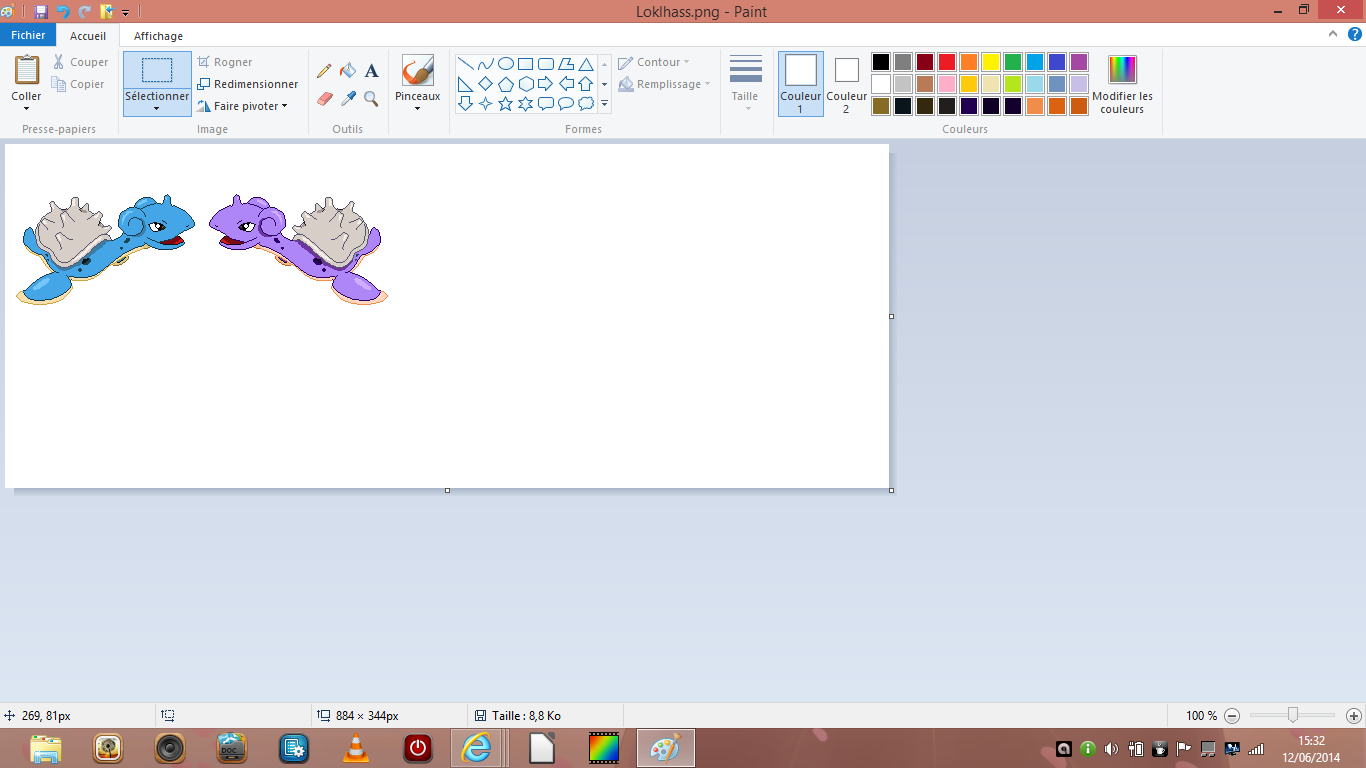Viewport: 1366px width, 768px height.
Task: Click the volume icon in system tray
Action: [x=1111, y=748]
